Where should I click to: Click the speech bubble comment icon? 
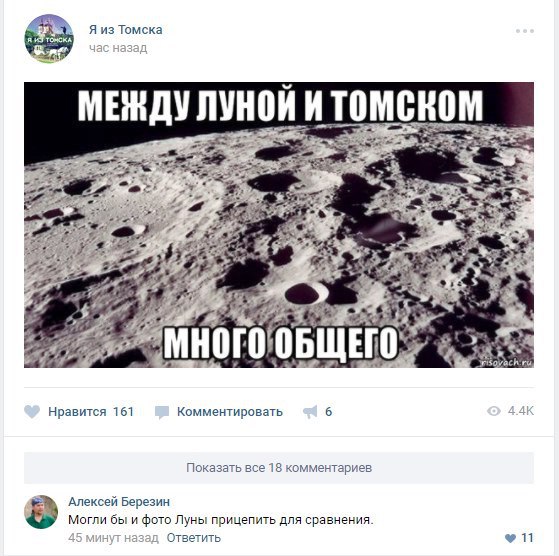pyautogui.click(x=162, y=412)
